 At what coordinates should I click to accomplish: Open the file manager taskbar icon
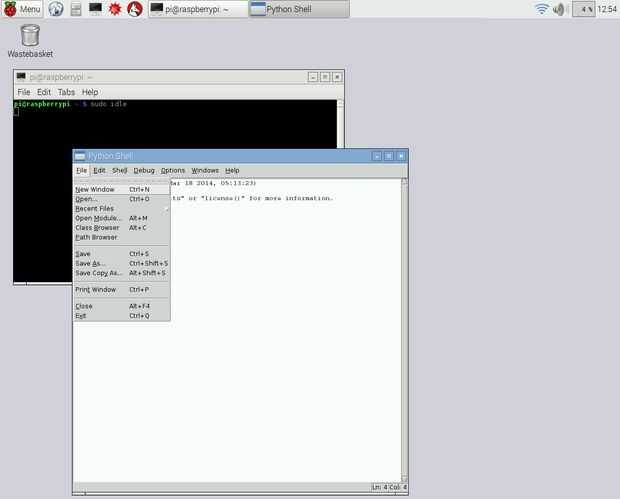(76, 9)
